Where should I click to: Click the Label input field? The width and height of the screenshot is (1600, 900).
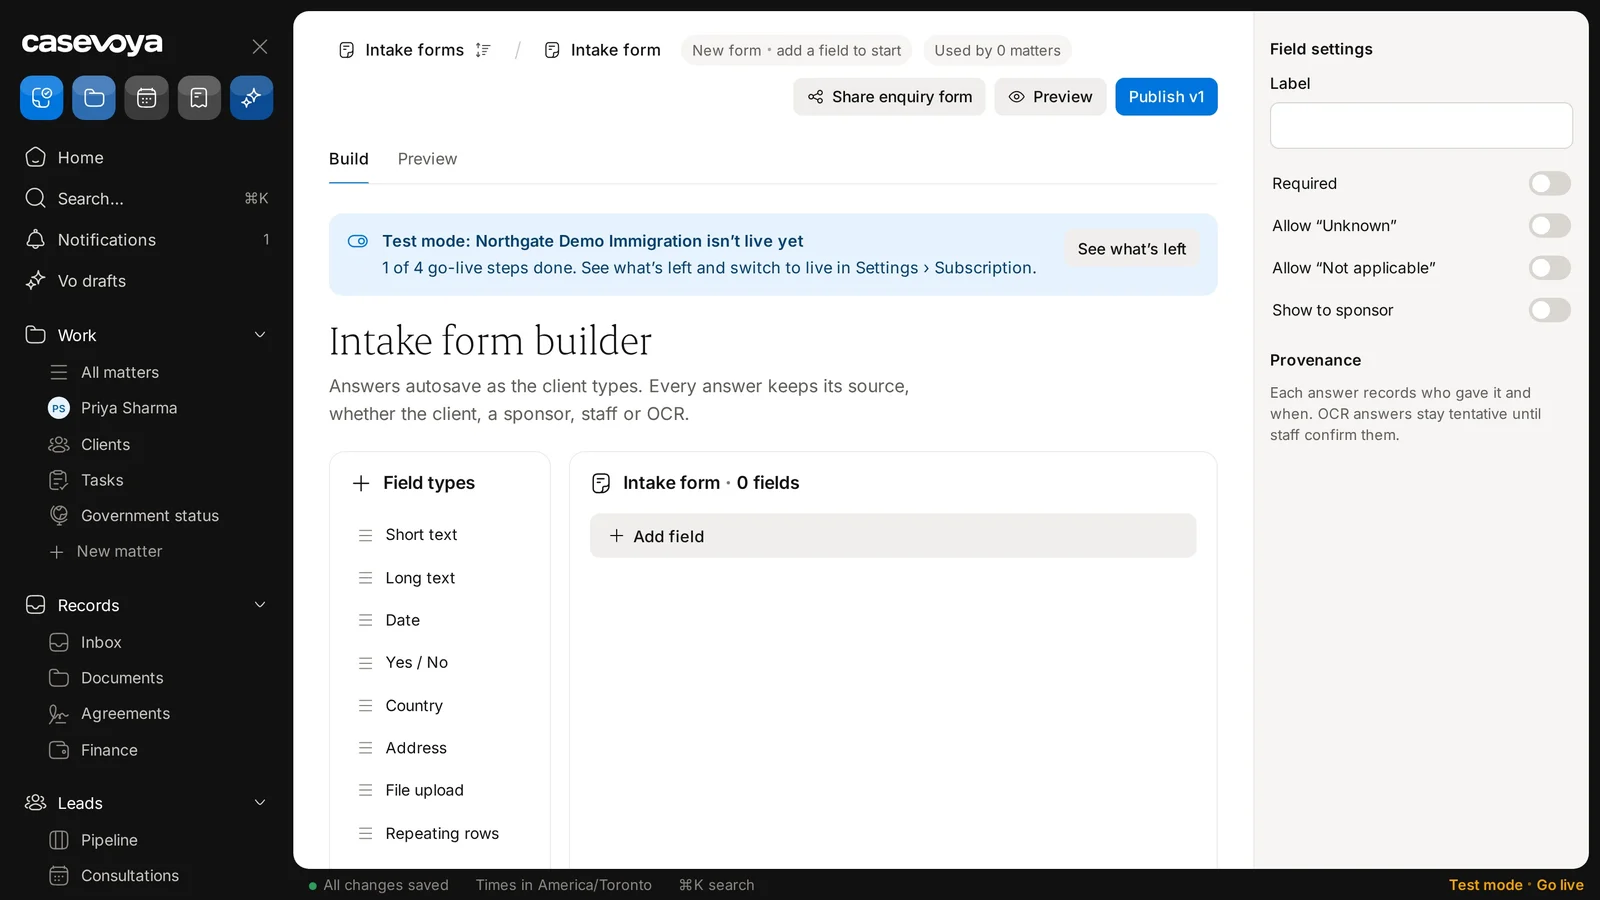click(1421, 126)
